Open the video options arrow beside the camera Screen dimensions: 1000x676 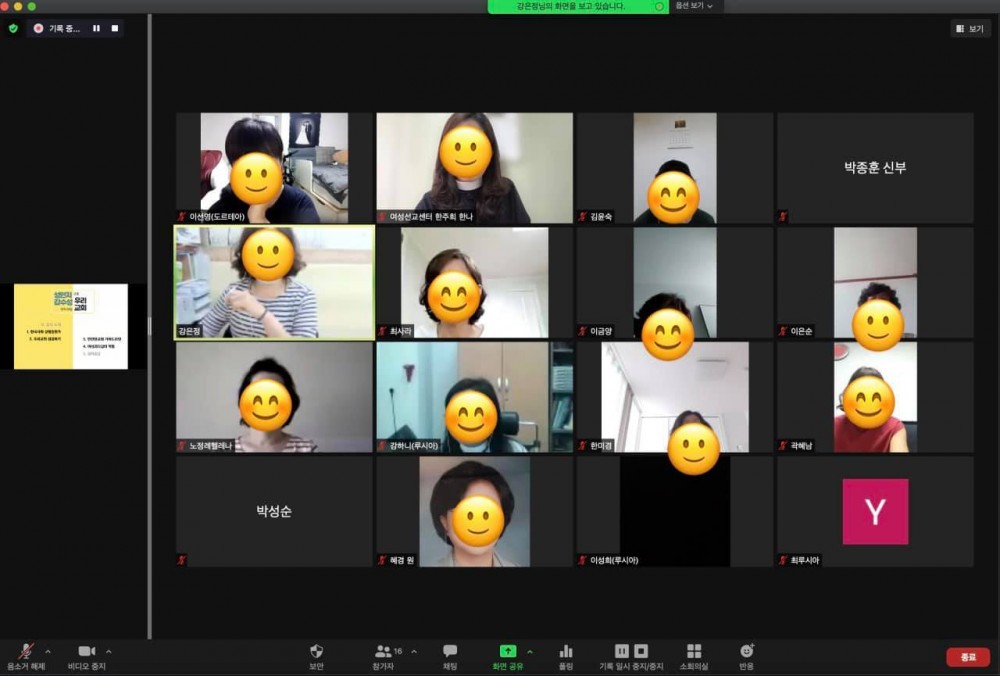(109, 651)
